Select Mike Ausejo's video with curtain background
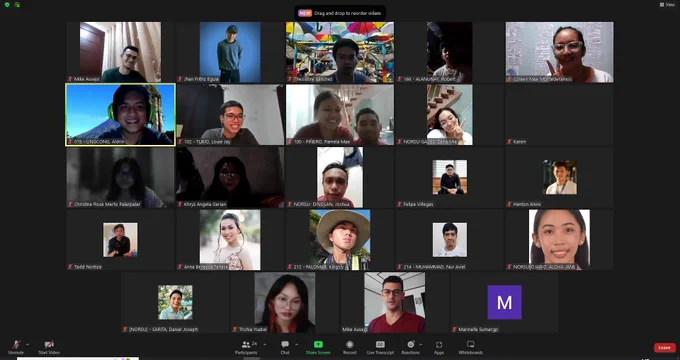 pos(120,52)
